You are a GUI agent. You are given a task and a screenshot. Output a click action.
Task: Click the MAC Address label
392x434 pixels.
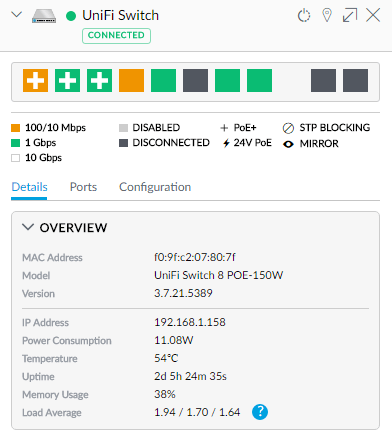coord(52,258)
